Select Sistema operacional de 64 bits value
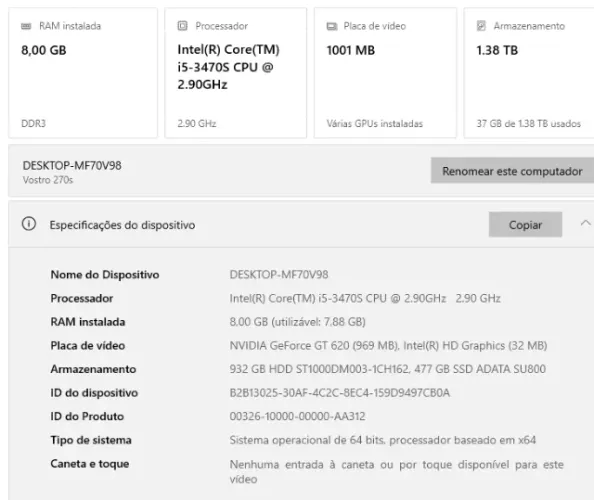Viewport: 594px width, 500px height. [x=383, y=440]
